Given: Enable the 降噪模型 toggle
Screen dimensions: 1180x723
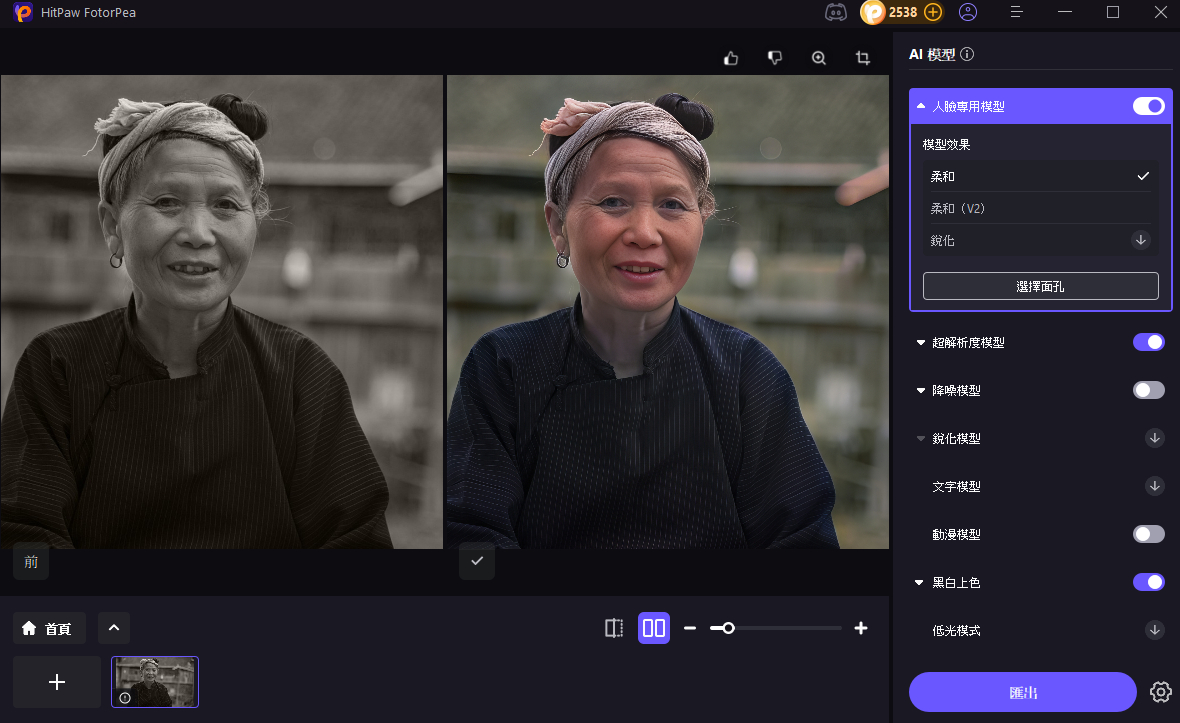Looking at the screenshot, I should tap(1148, 390).
